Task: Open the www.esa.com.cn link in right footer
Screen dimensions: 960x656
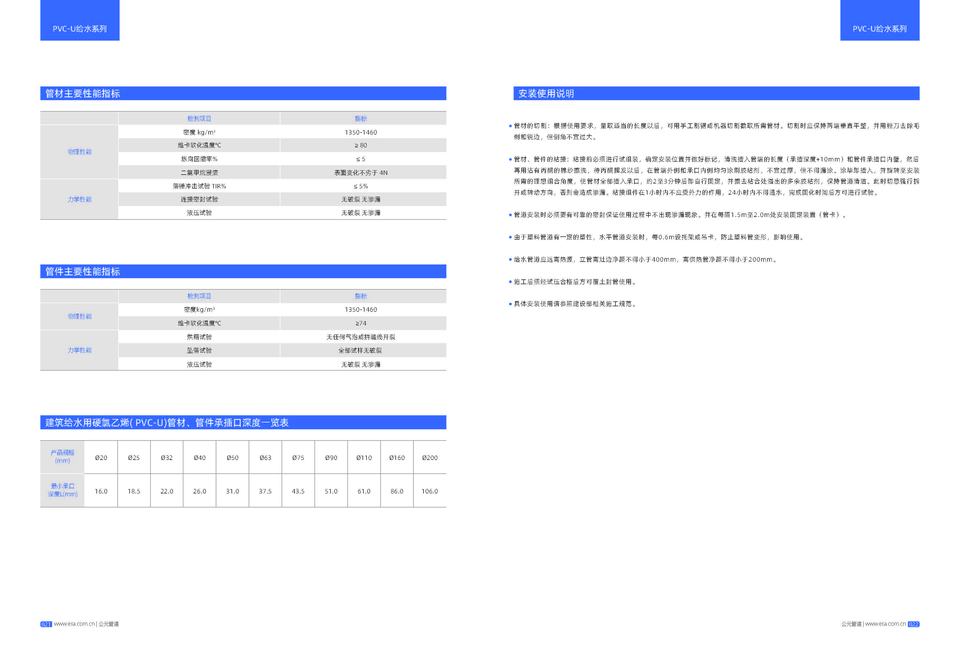Action: click(x=884, y=623)
